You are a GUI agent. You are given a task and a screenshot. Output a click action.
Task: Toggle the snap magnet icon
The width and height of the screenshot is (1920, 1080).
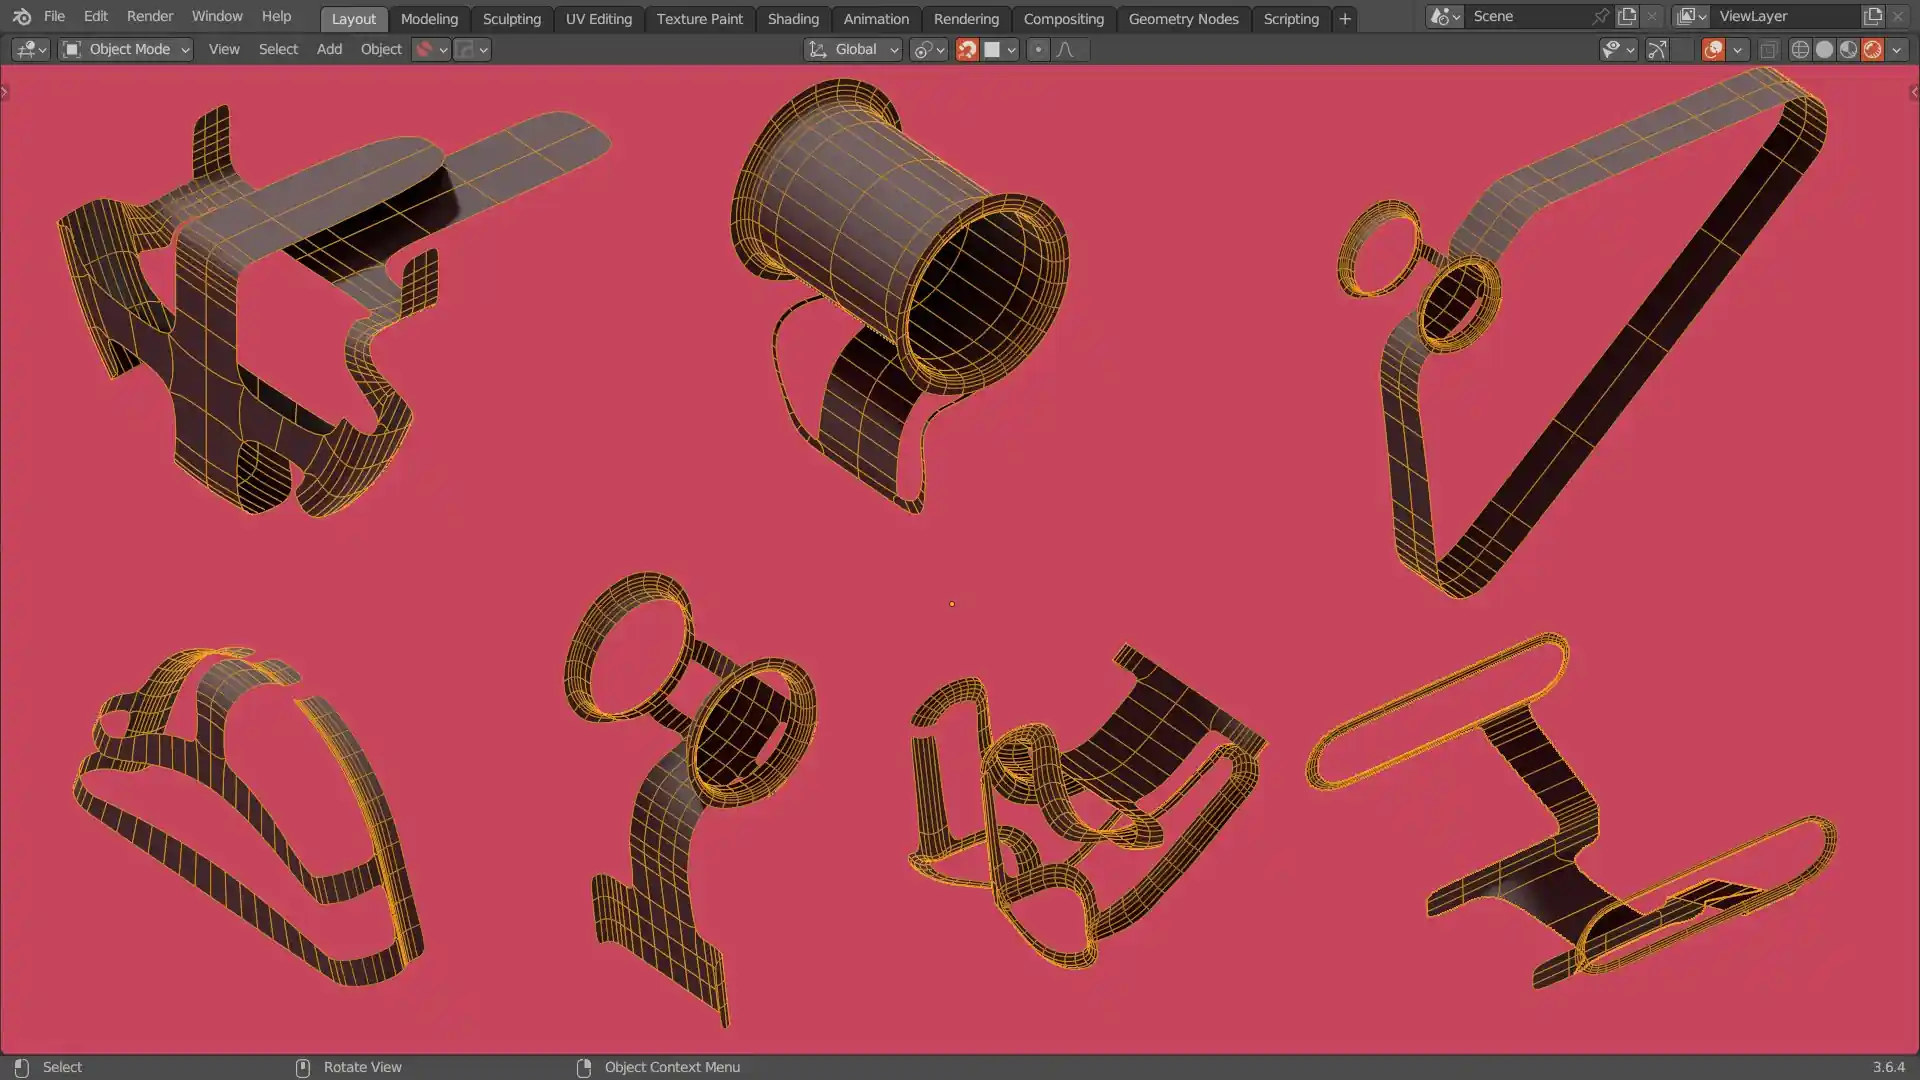(967, 50)
